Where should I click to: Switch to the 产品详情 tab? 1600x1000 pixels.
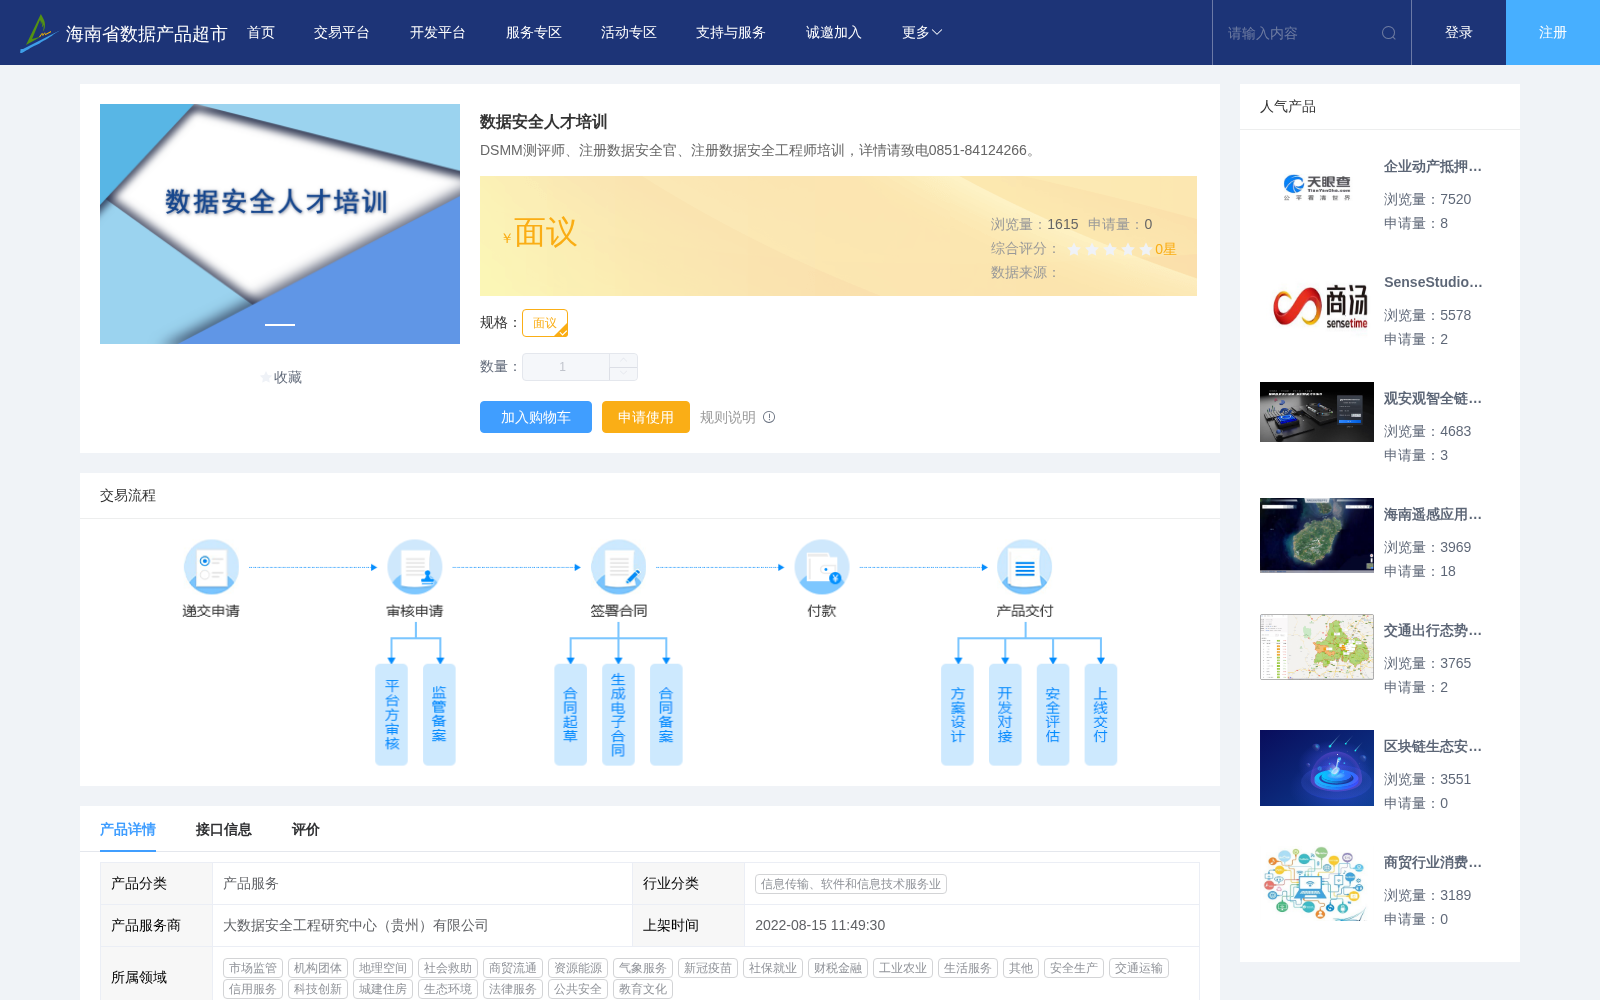pos(128,829)
